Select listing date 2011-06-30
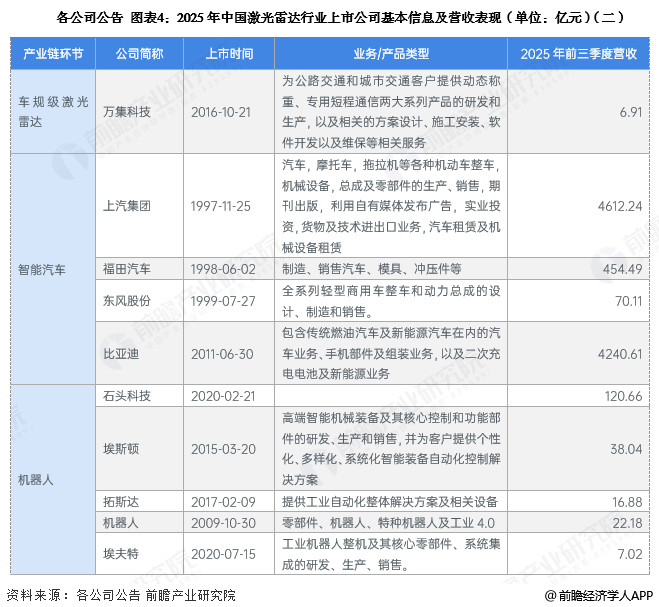The width and height of the screenshot is (659, 607). tap(222, 354)
